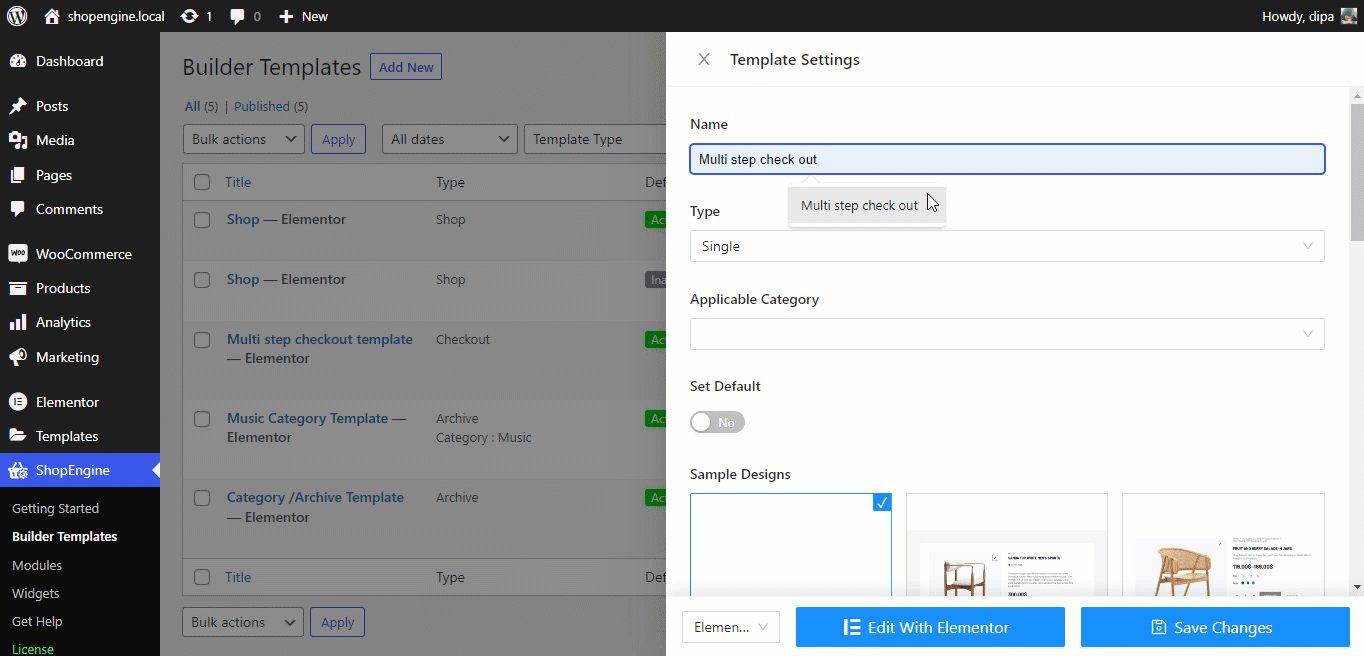Click the scrollbar down arrow in panel
The width and height of the screenshot is (1364, 656).
click(x=1357, y=587)
